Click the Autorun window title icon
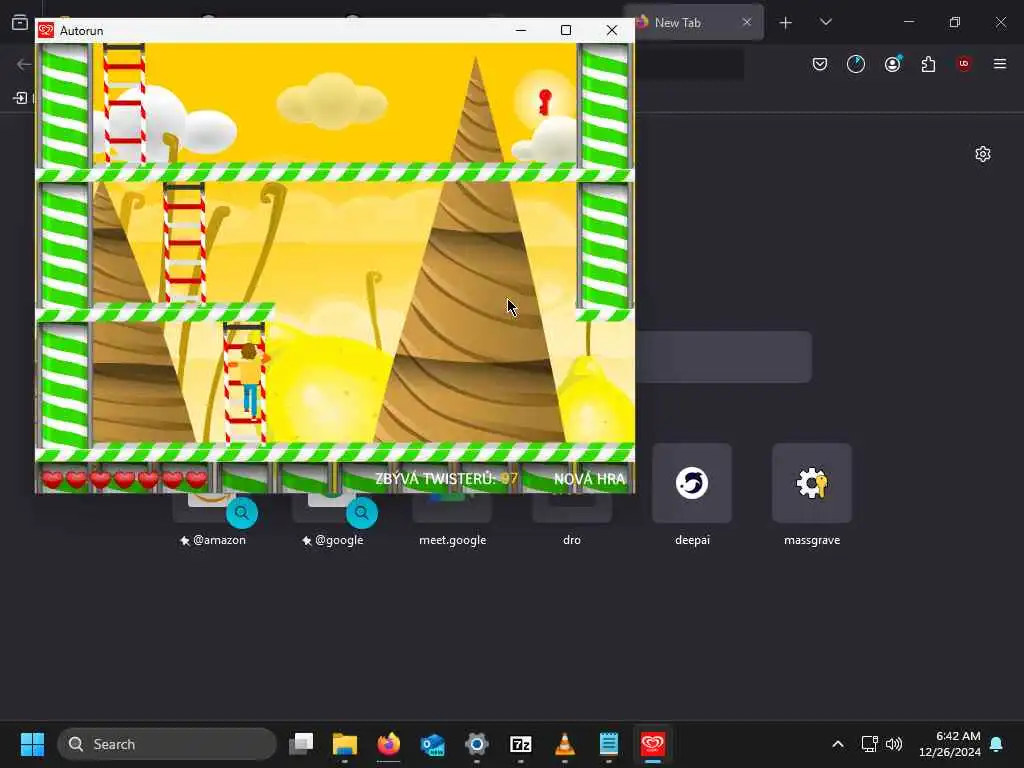This screenshot has width=1024, height=768. (x=46, y=30)
